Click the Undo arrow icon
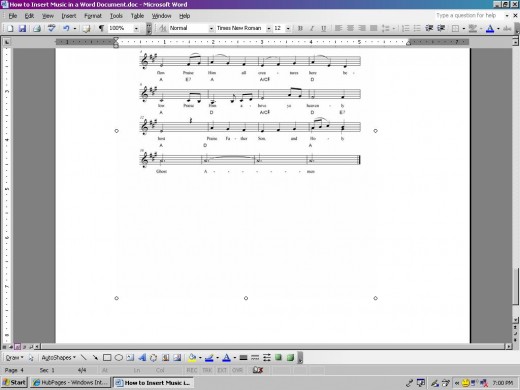Viewport: 520px width, 390px height. 66,28
